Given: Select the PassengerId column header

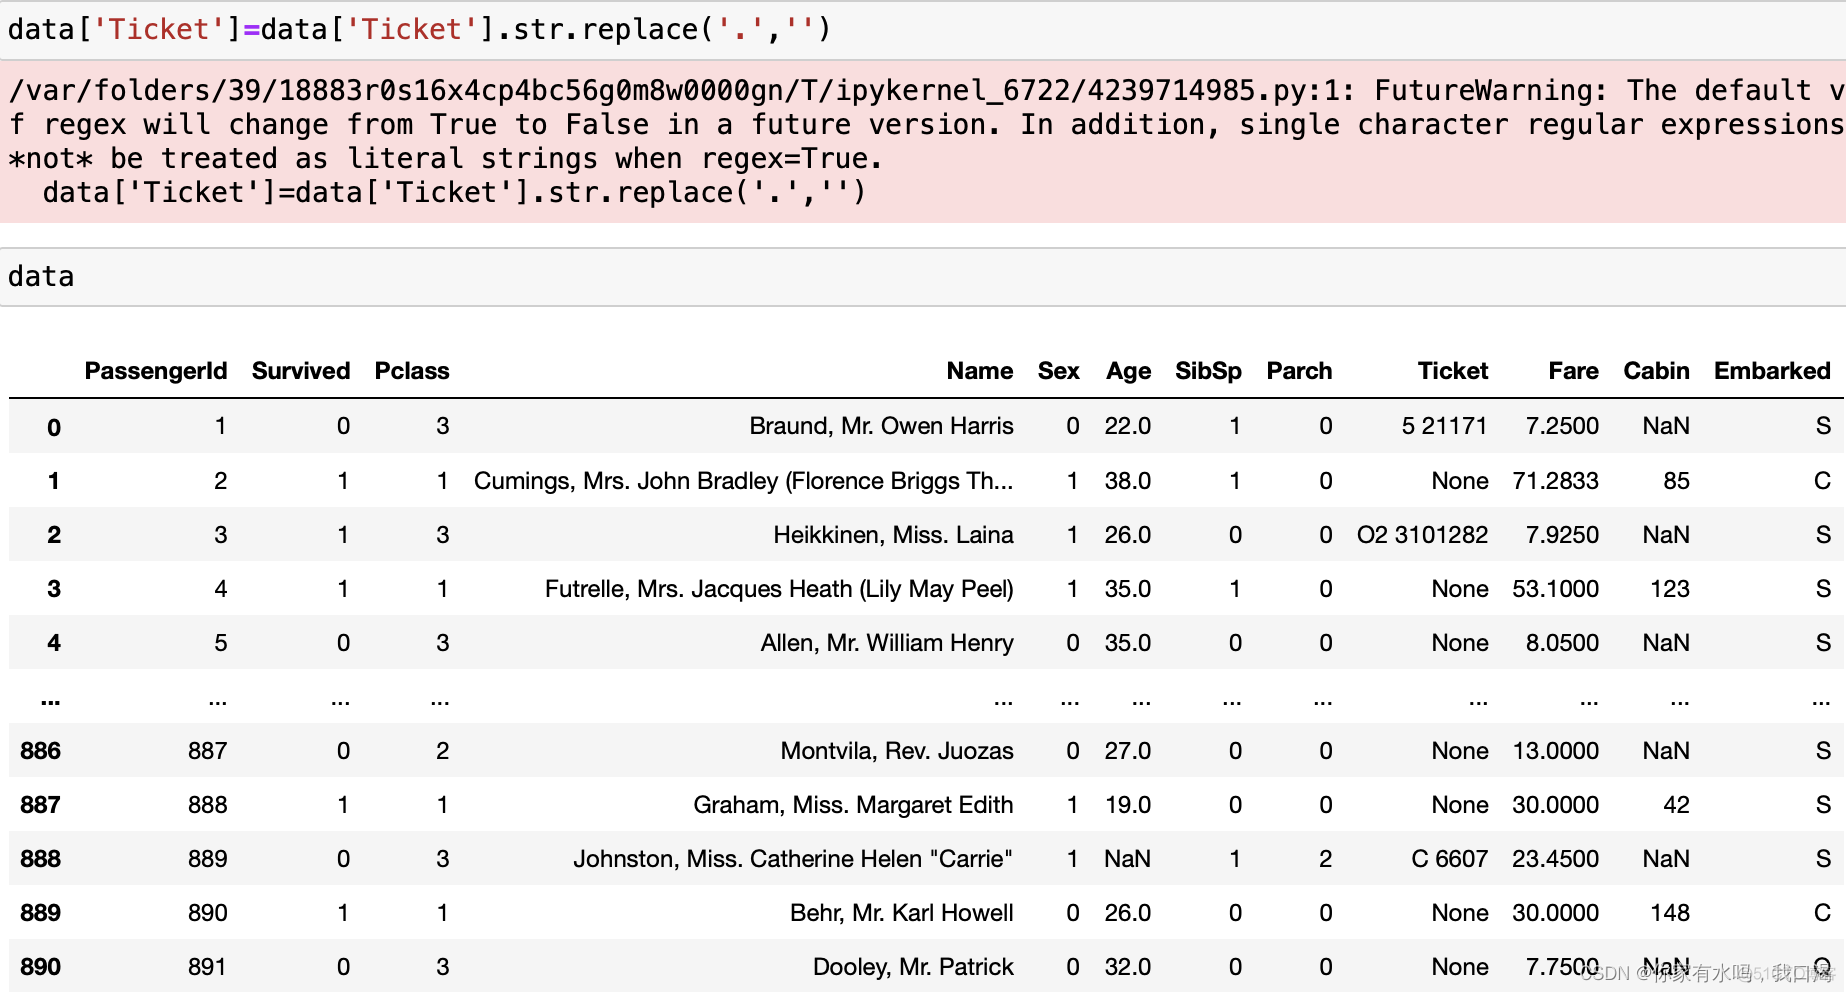Looking at the screenshot, I should coord(156,371).
